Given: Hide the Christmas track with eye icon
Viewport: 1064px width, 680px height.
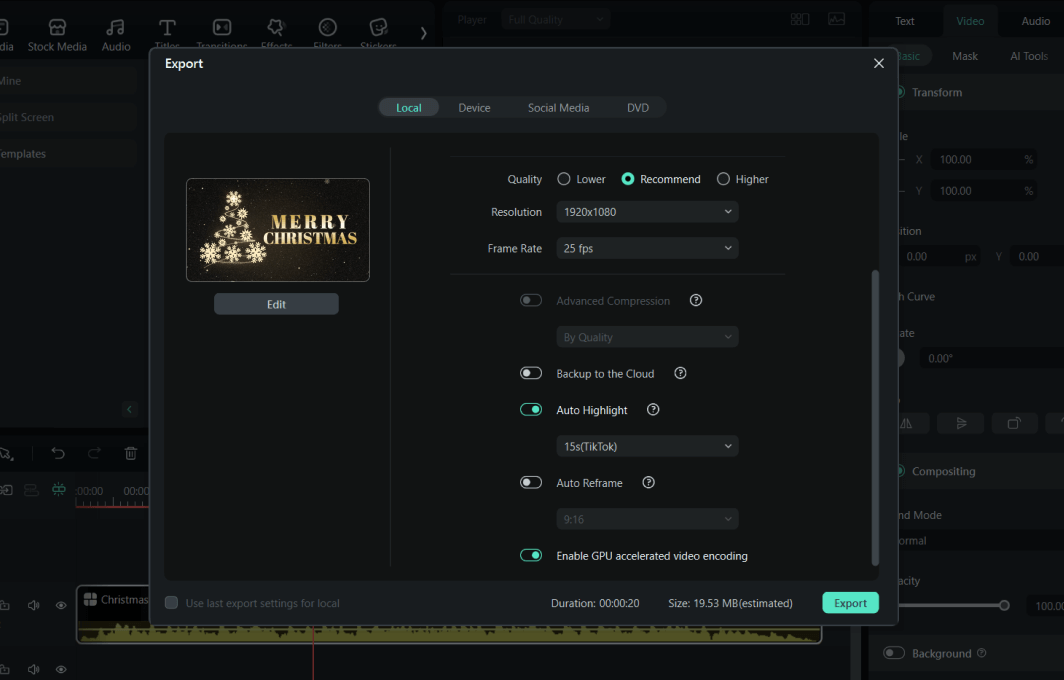Looking at the screenshot, I should (x=61, y=605).
